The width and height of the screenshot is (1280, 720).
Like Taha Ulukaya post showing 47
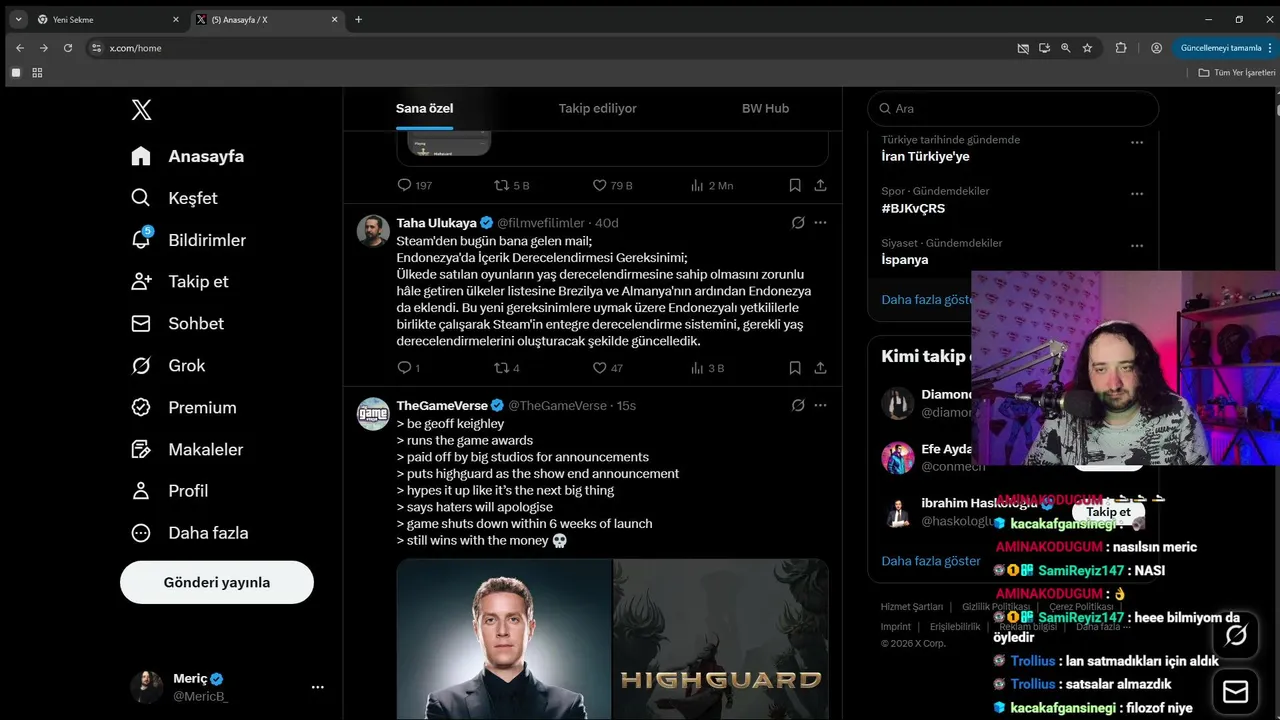coord(600,368)
